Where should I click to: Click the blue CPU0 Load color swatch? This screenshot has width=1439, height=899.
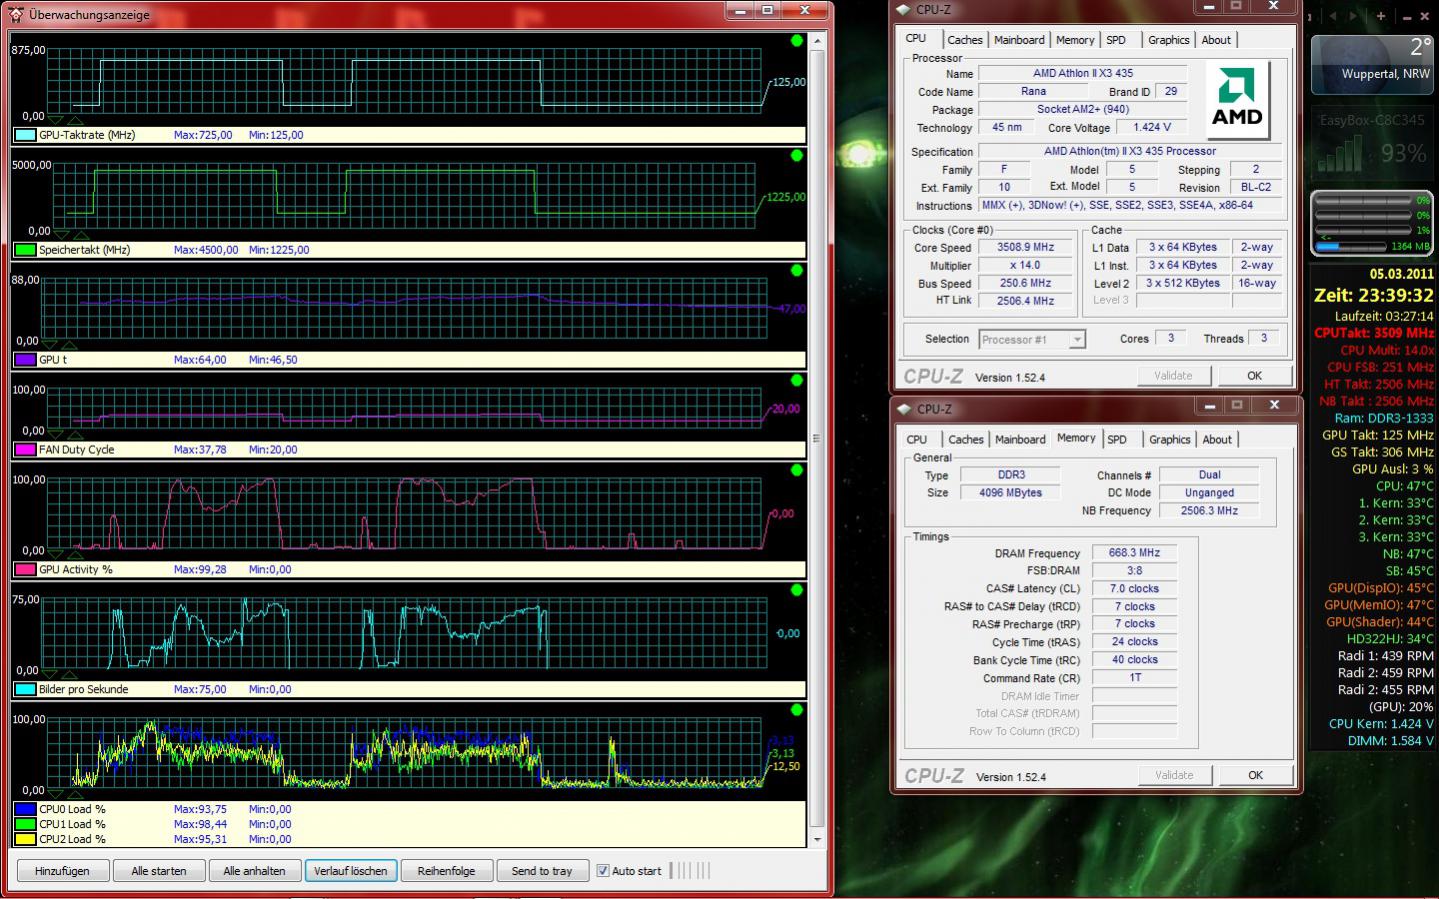pyautogui.click(x=25, y=809)
